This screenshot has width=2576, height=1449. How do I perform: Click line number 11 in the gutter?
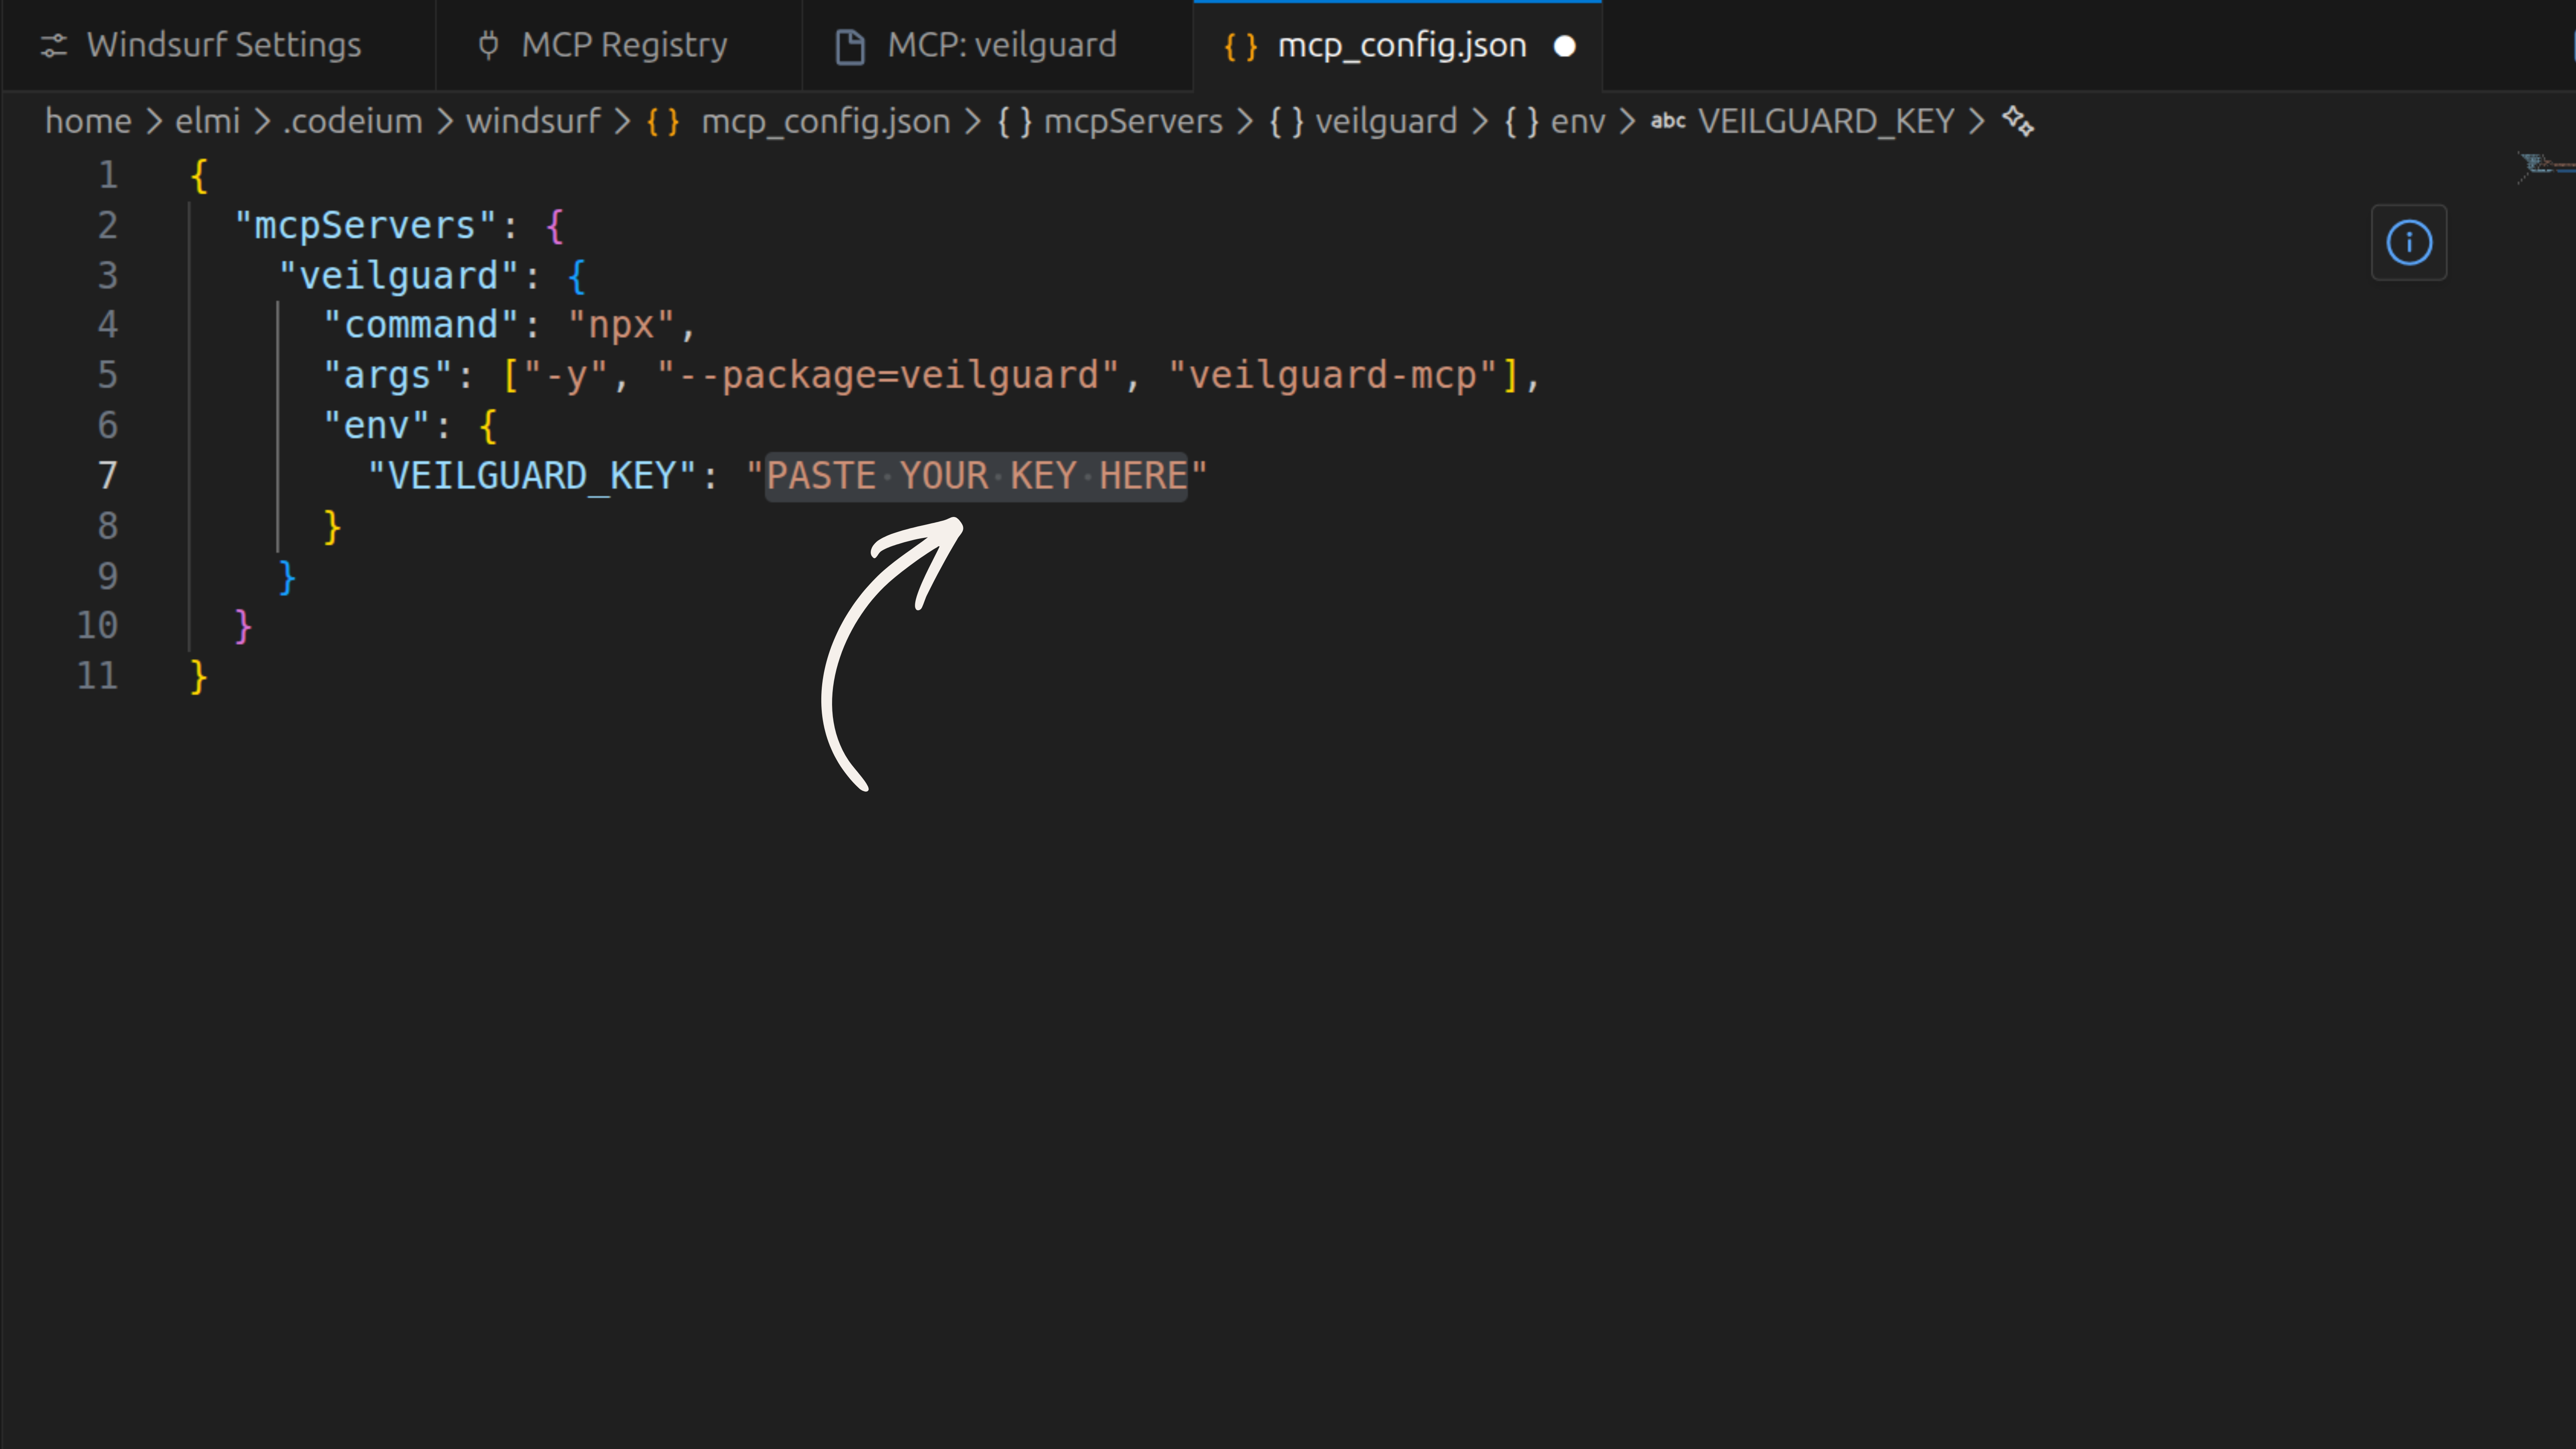click(x=97, y=676)
